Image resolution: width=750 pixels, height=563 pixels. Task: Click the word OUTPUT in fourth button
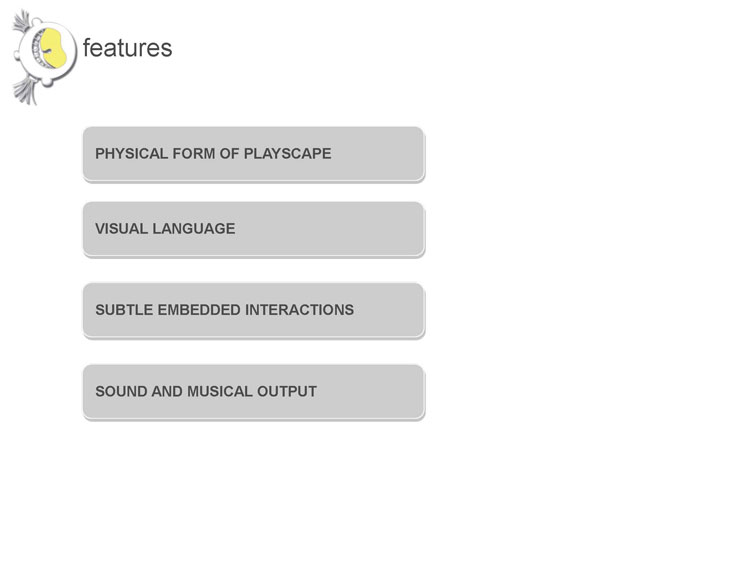point(287,391)
